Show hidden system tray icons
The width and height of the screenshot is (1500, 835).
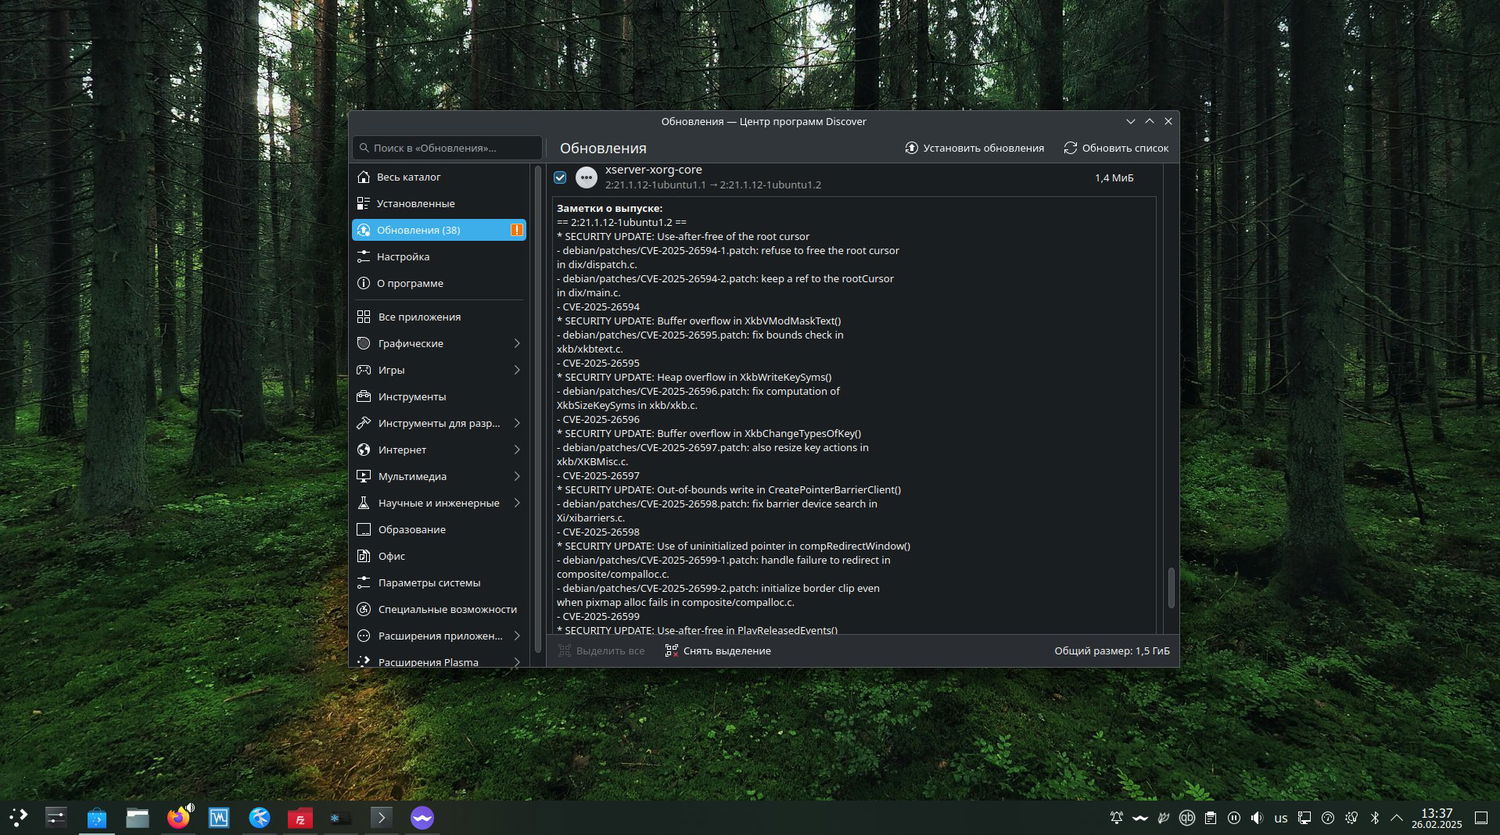[1397, 818]
